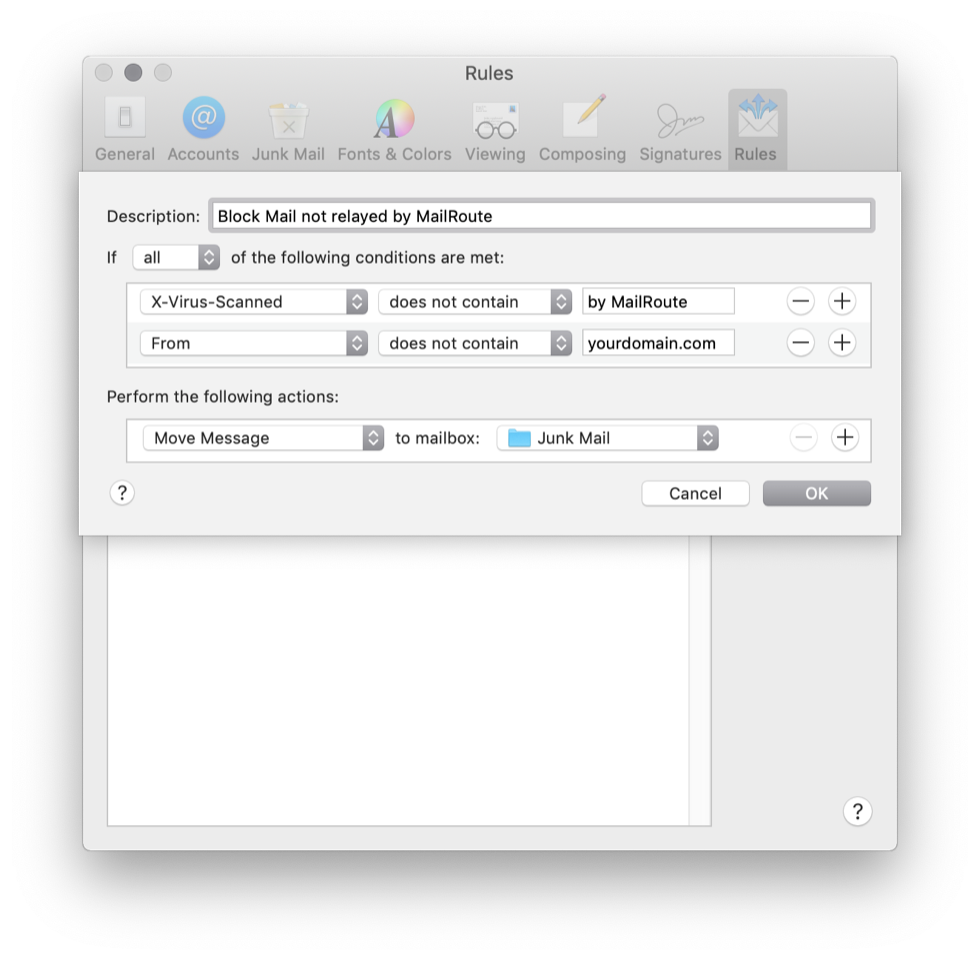Switch to the Composing tab label

[x=582, y=154]
